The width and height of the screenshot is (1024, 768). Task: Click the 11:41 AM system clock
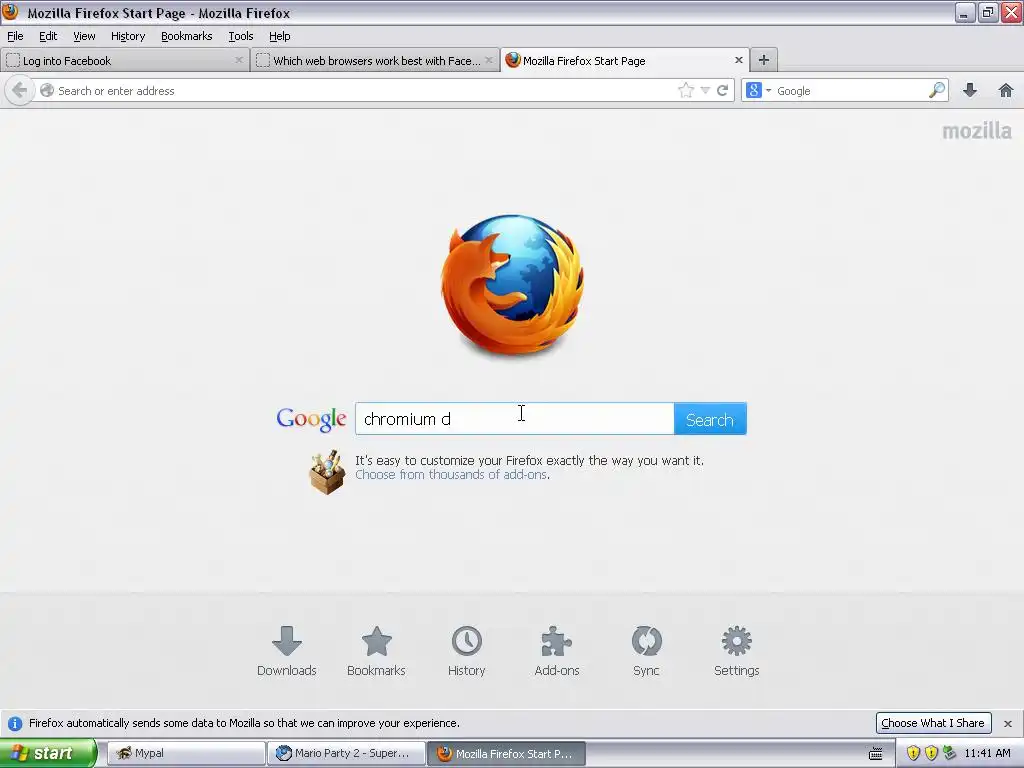click(987, 753)
